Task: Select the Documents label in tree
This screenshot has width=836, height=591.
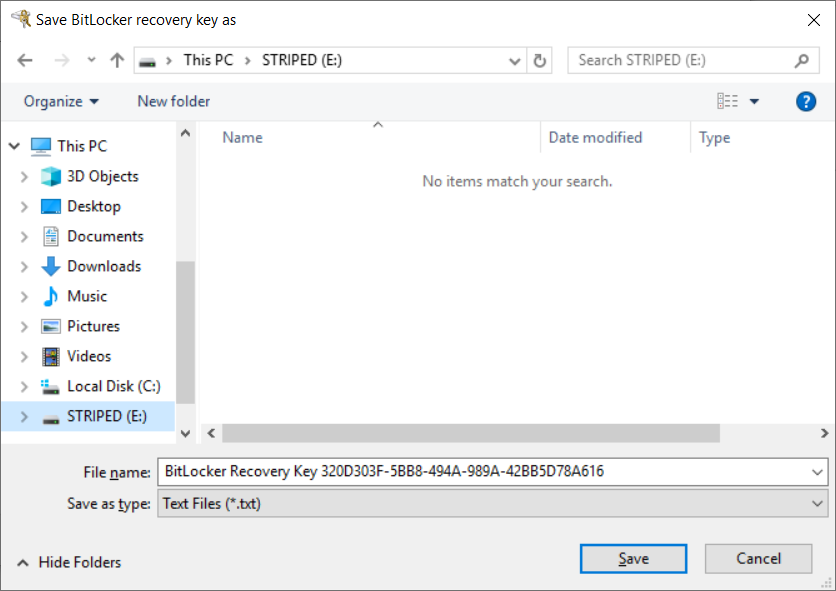Action: click(105, 236)
